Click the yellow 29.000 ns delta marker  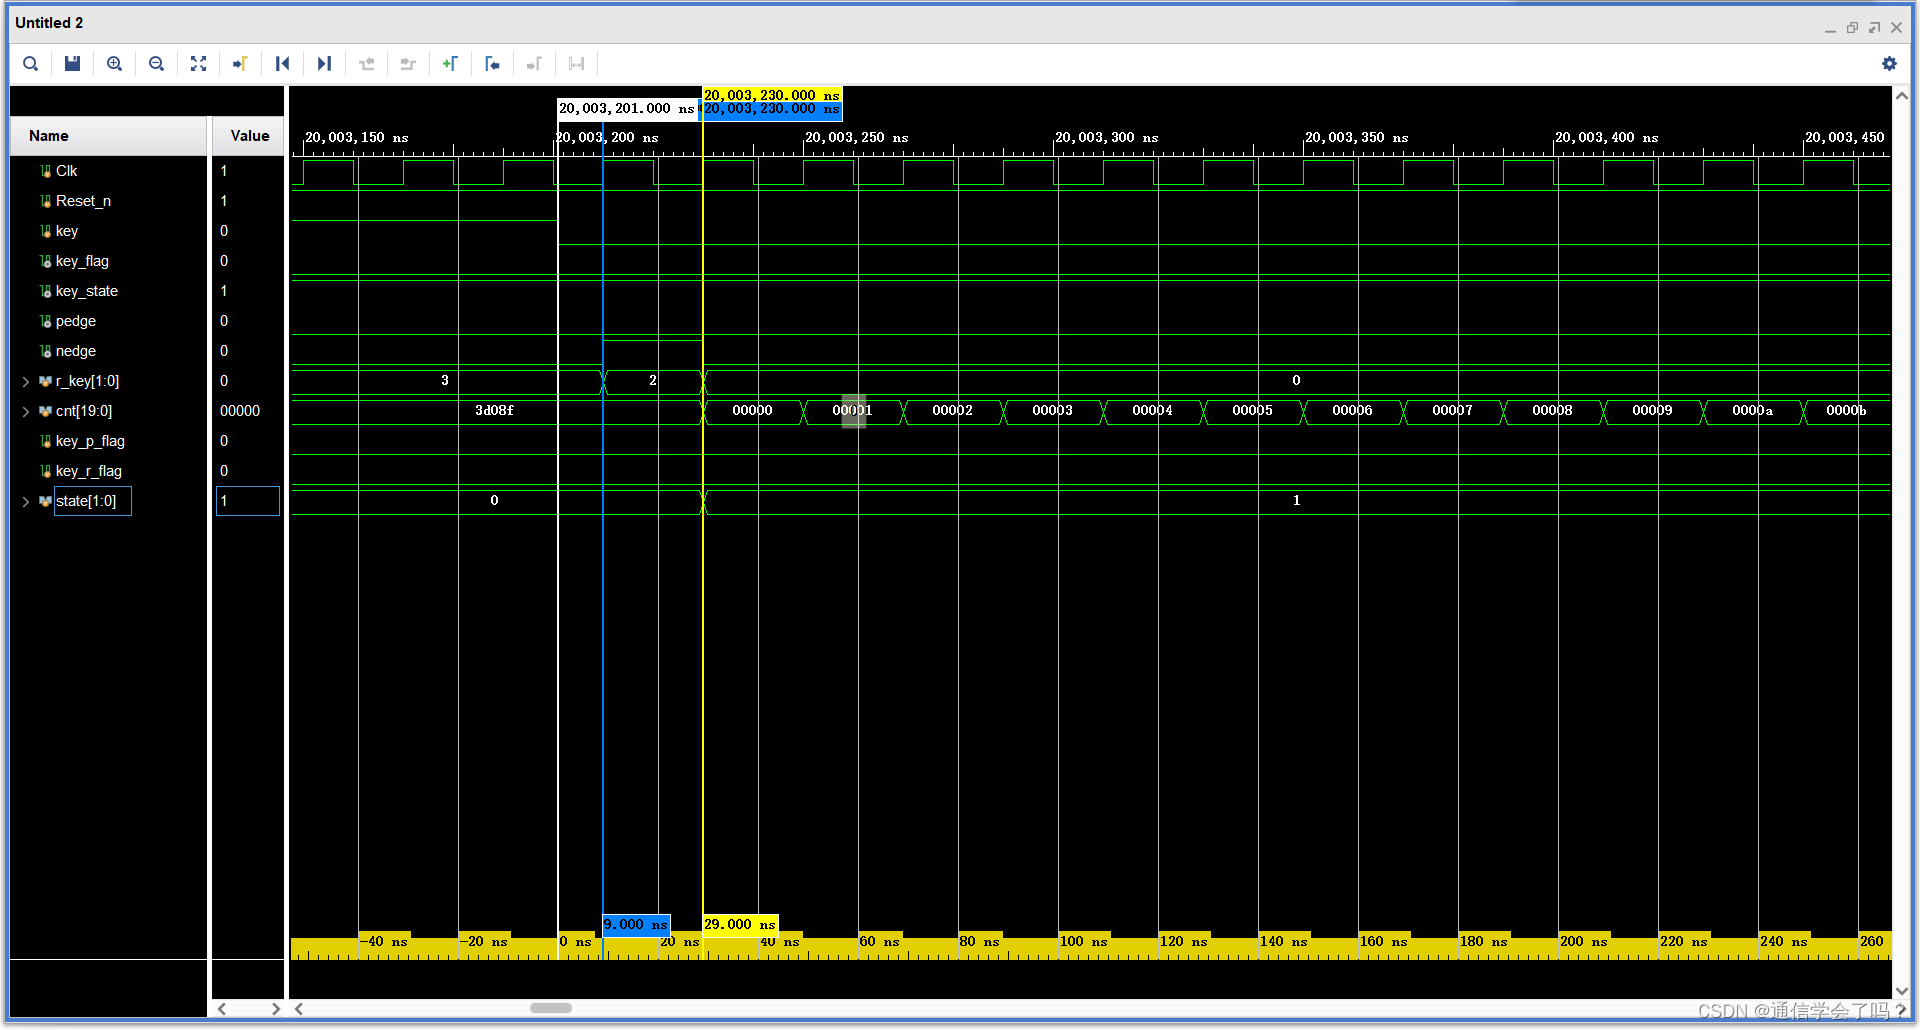click(x=741, y=925)
